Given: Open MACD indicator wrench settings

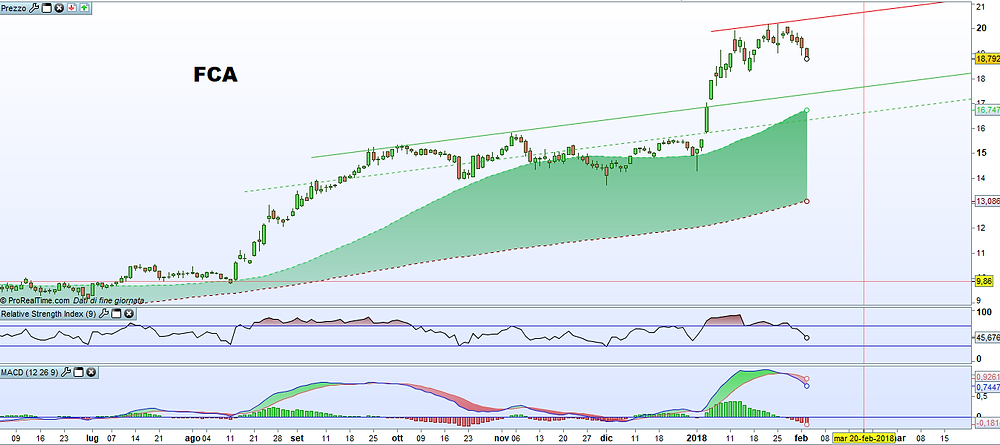Looking at the screenshot, I should click(x=65, y=372).
